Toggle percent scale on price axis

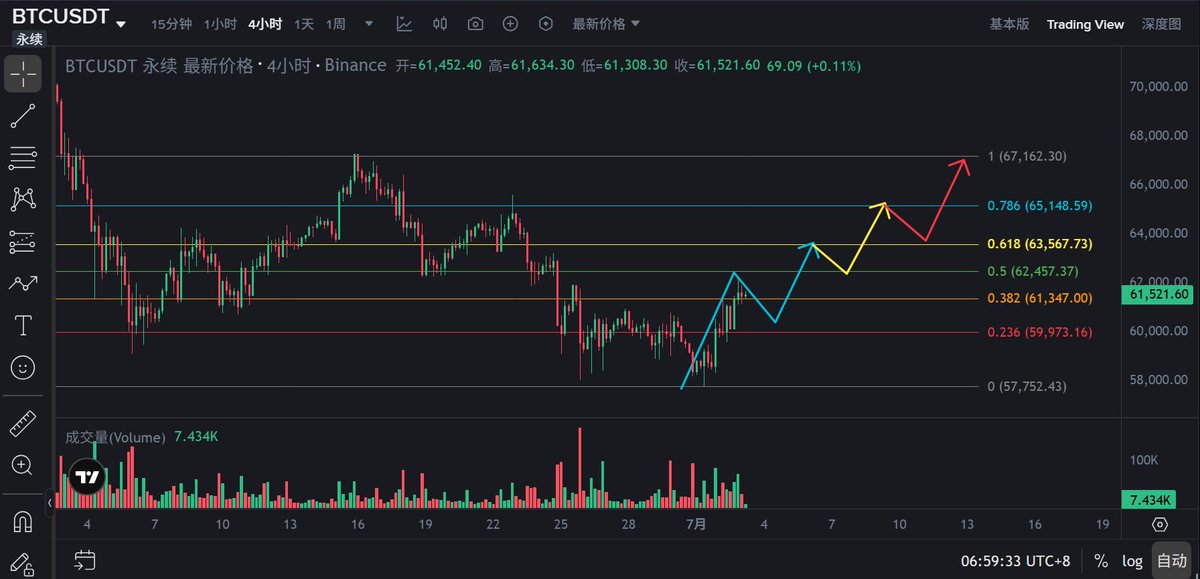click(1101, 561)
